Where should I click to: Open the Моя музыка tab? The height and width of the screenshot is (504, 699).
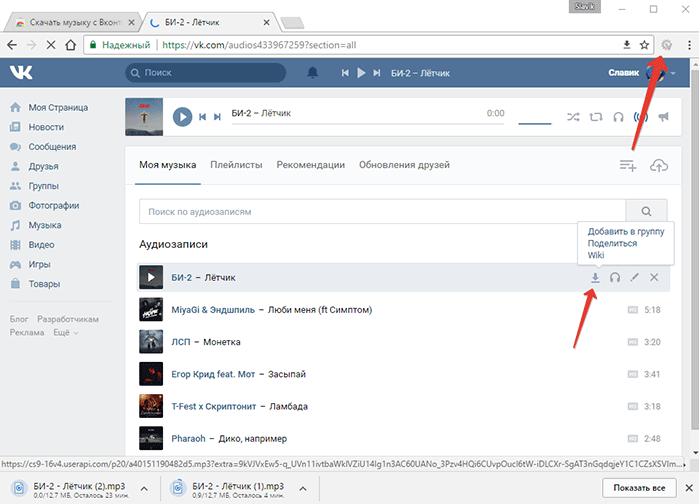point(168,165)
